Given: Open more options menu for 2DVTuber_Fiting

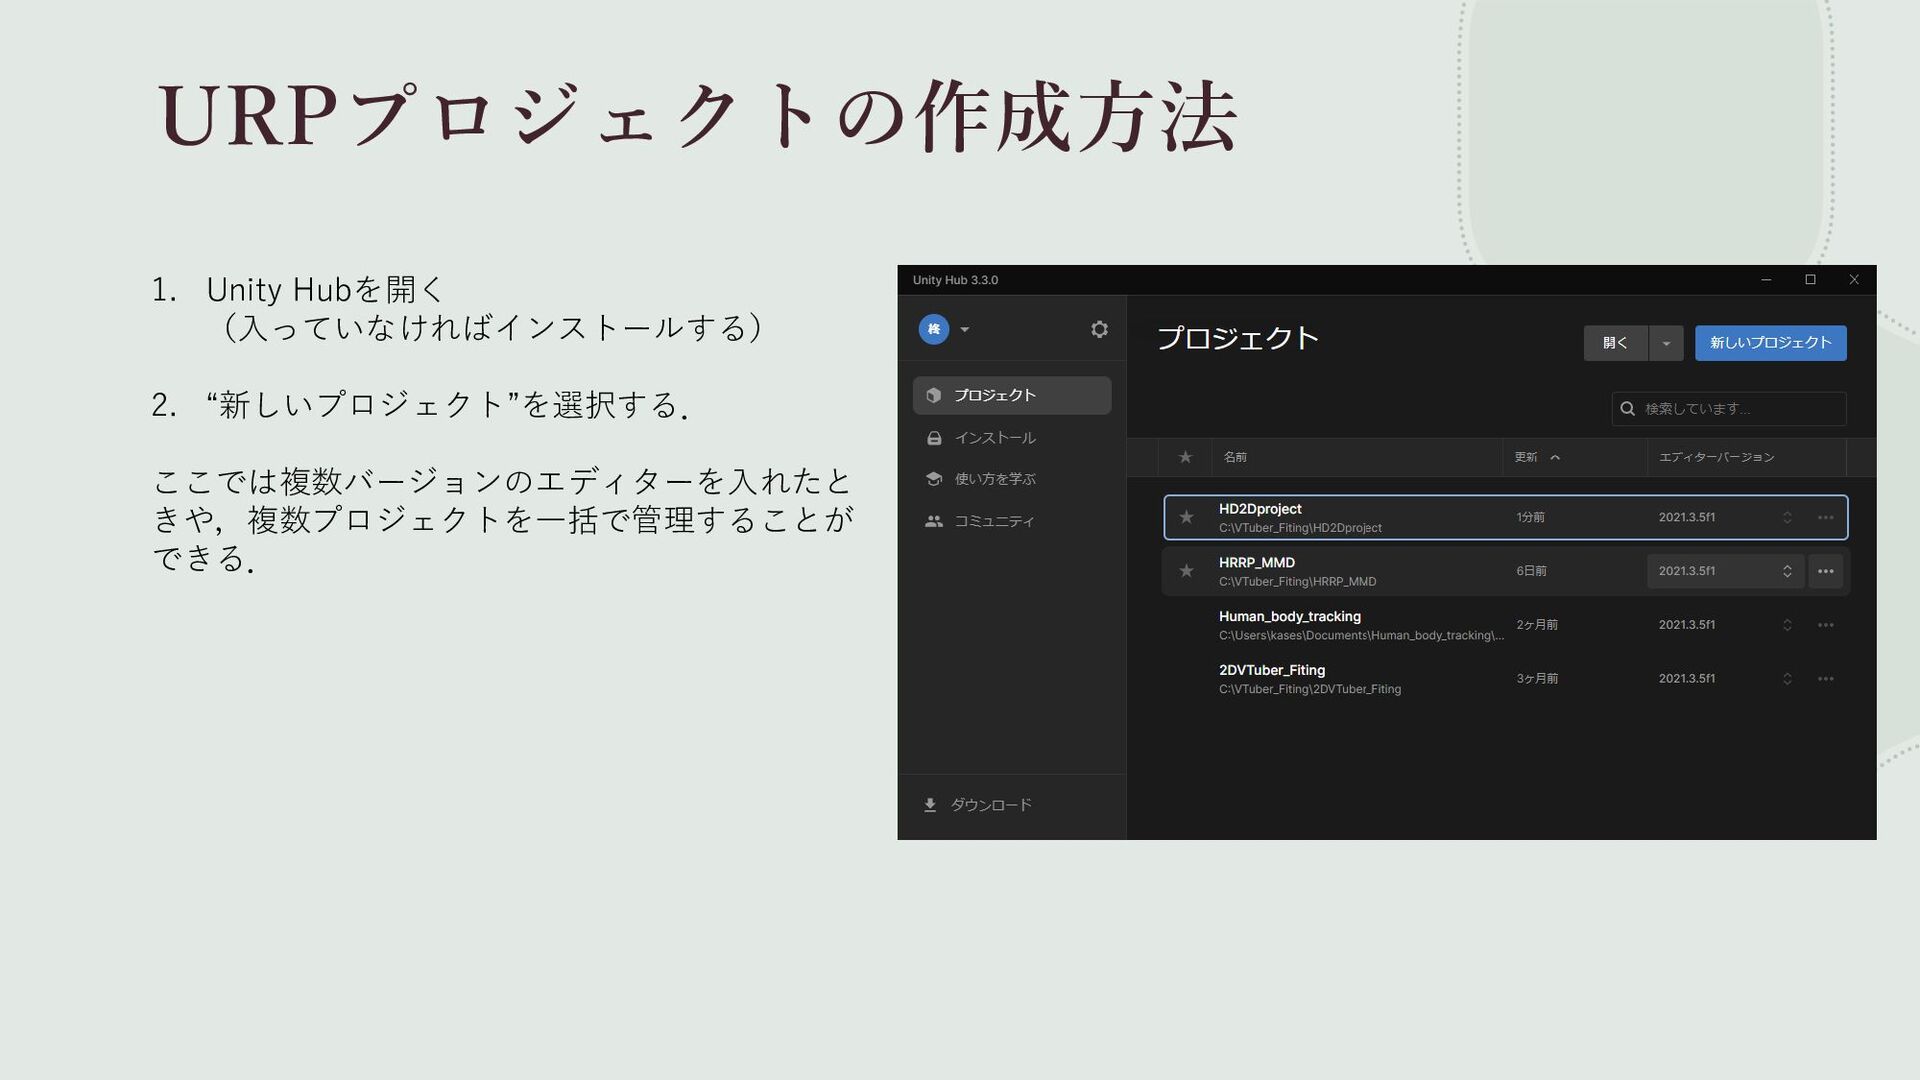Looking at the screenshot, I should tap(1825, 679).
